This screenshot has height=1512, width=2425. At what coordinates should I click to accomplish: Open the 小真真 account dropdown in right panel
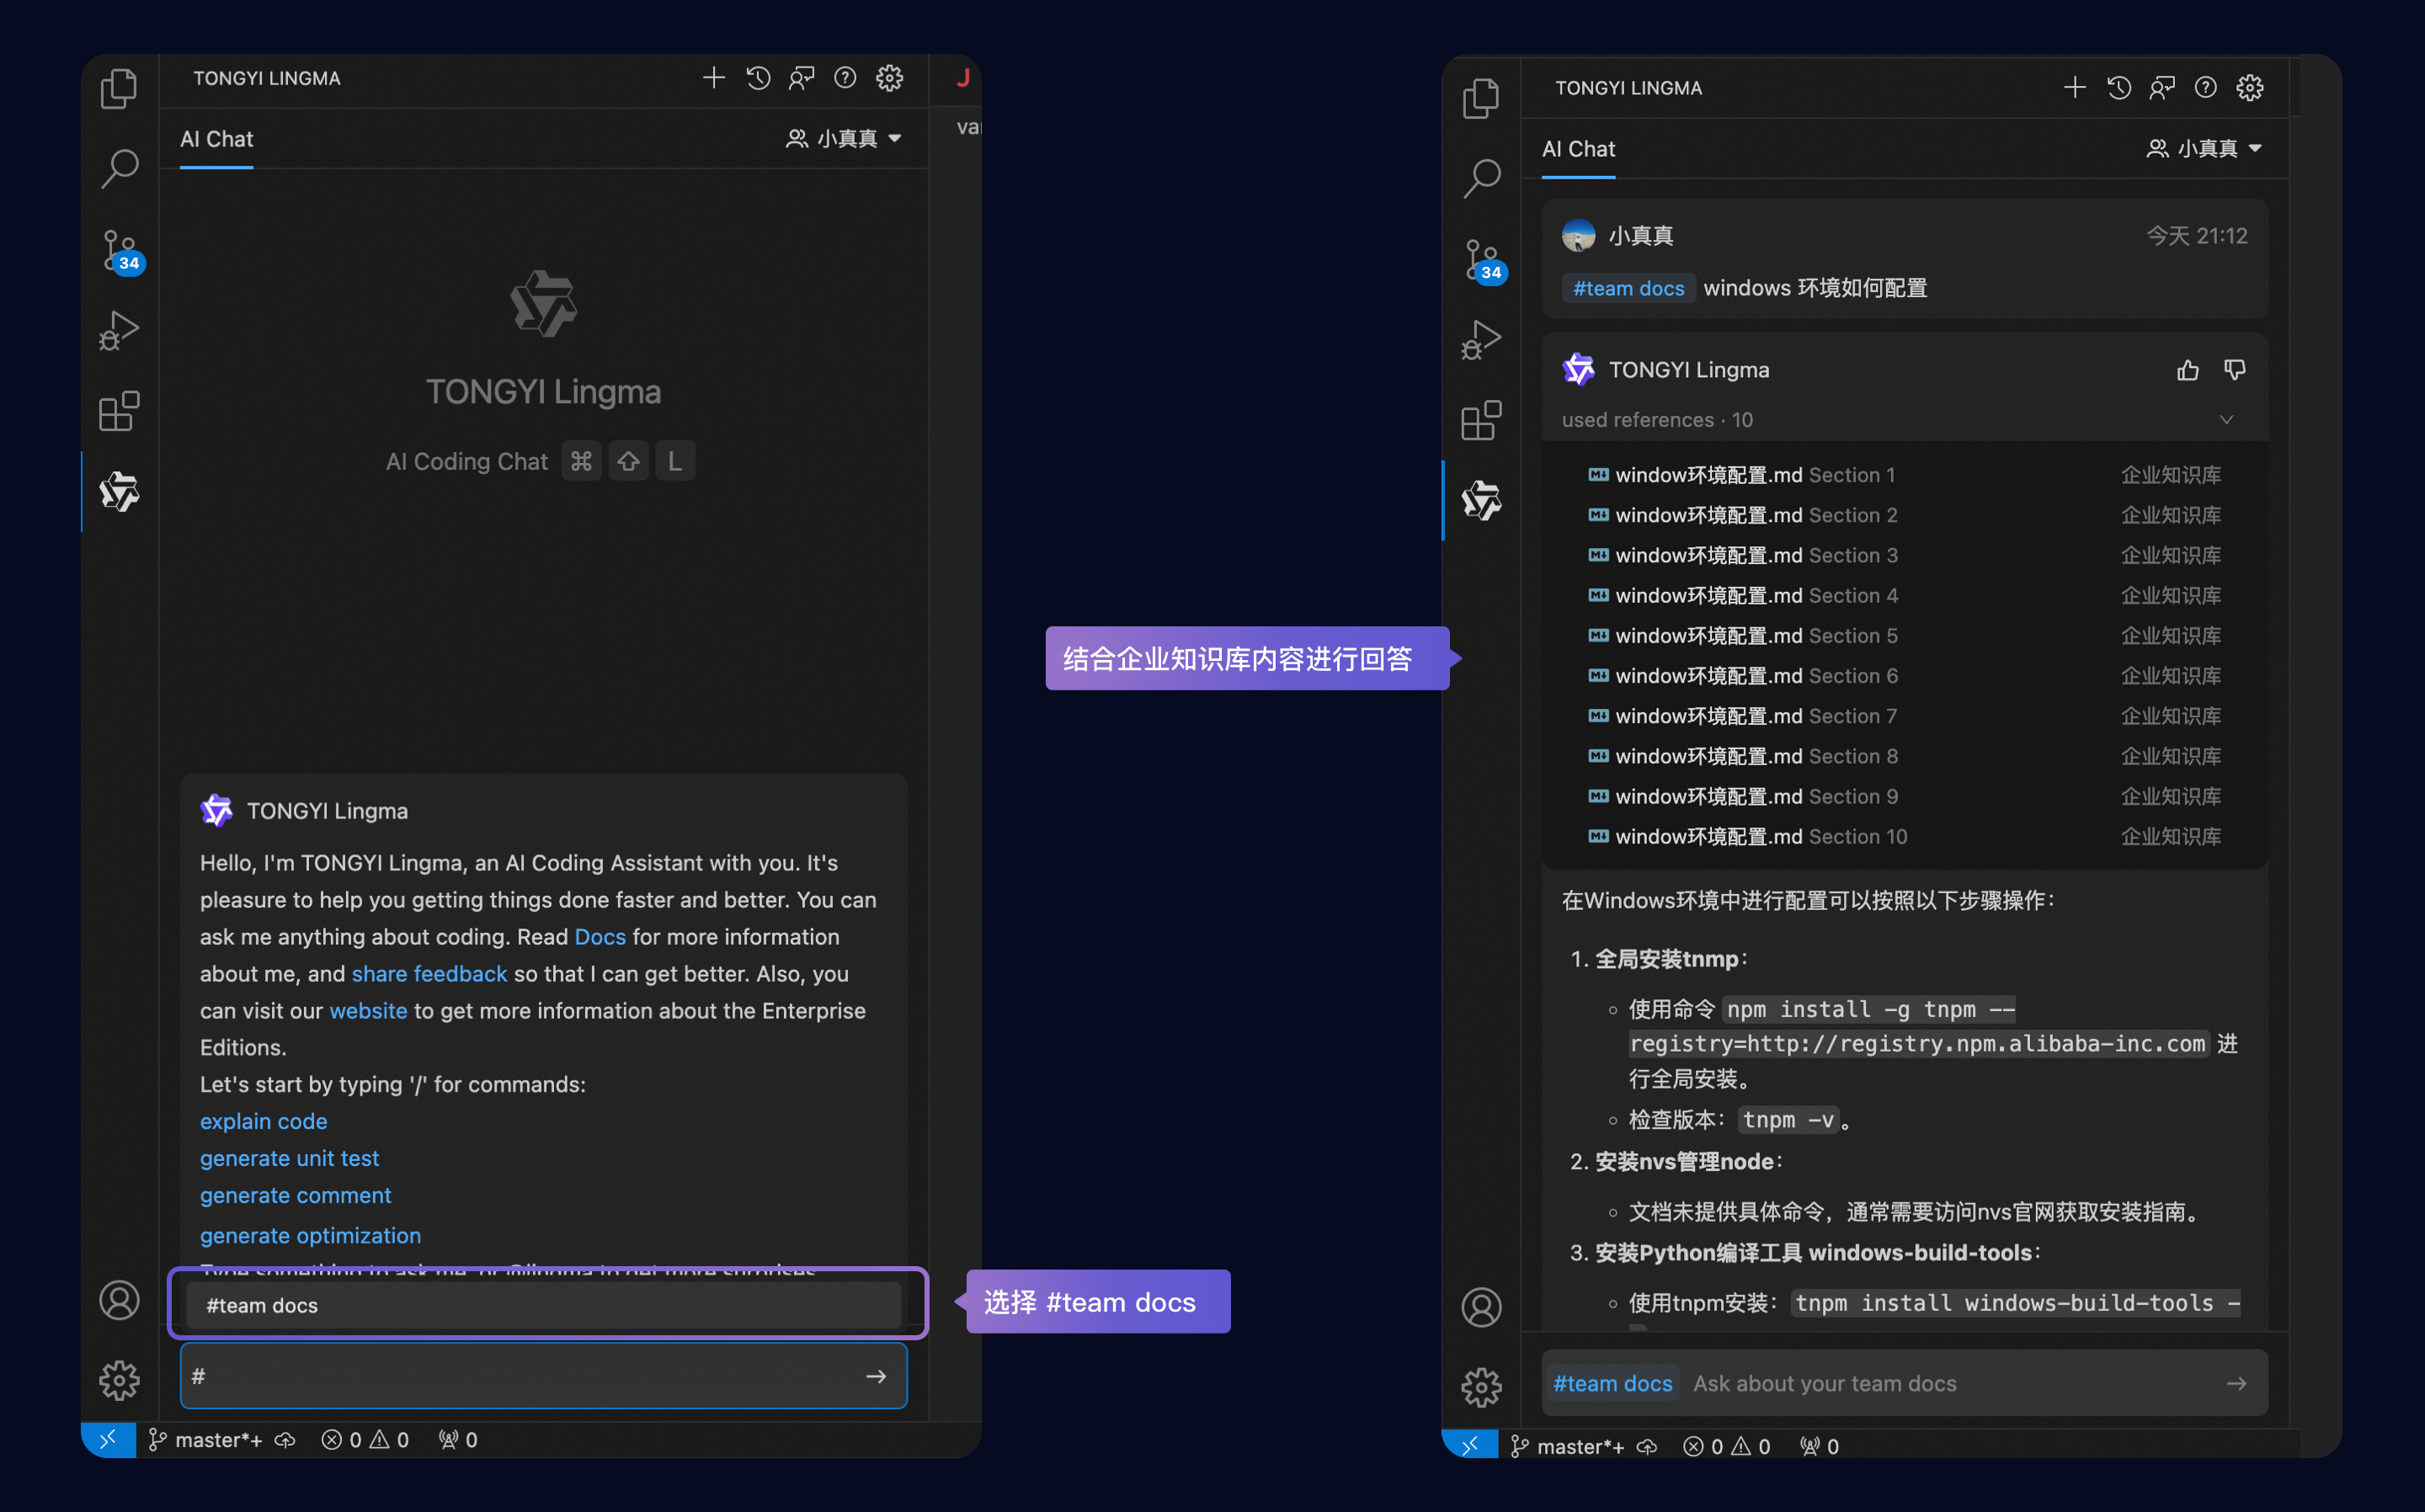pyautogui.click(x=2204, y=148)
